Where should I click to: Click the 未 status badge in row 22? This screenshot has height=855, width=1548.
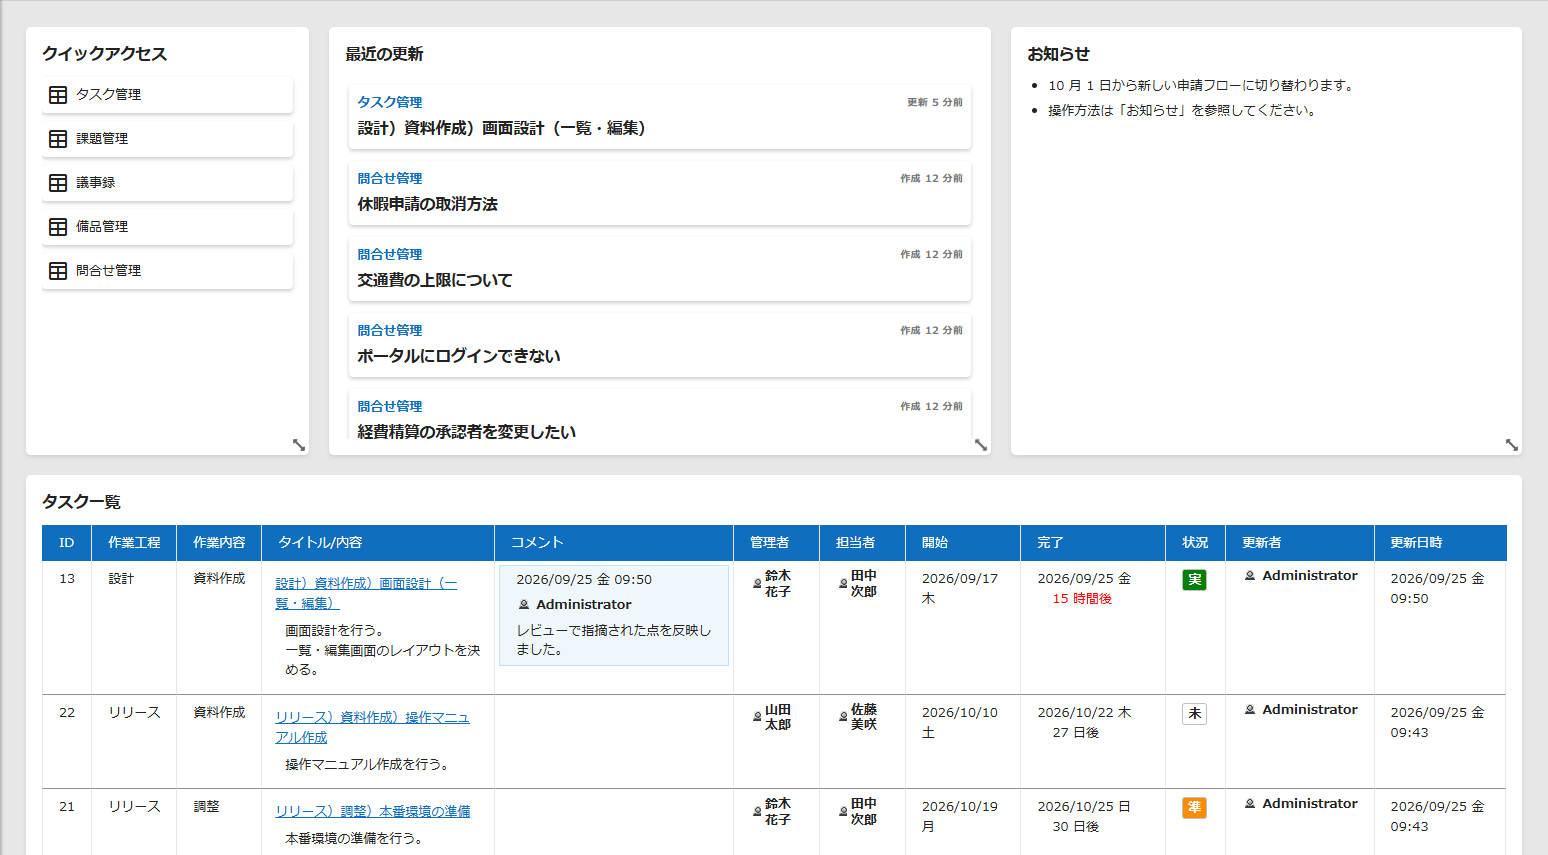(x=1194, y=714)
